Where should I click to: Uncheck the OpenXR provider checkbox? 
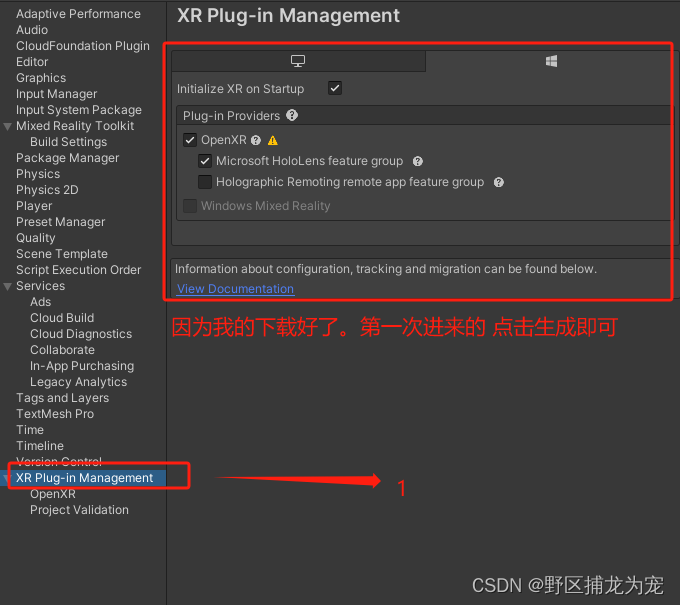tap(190, 140)
